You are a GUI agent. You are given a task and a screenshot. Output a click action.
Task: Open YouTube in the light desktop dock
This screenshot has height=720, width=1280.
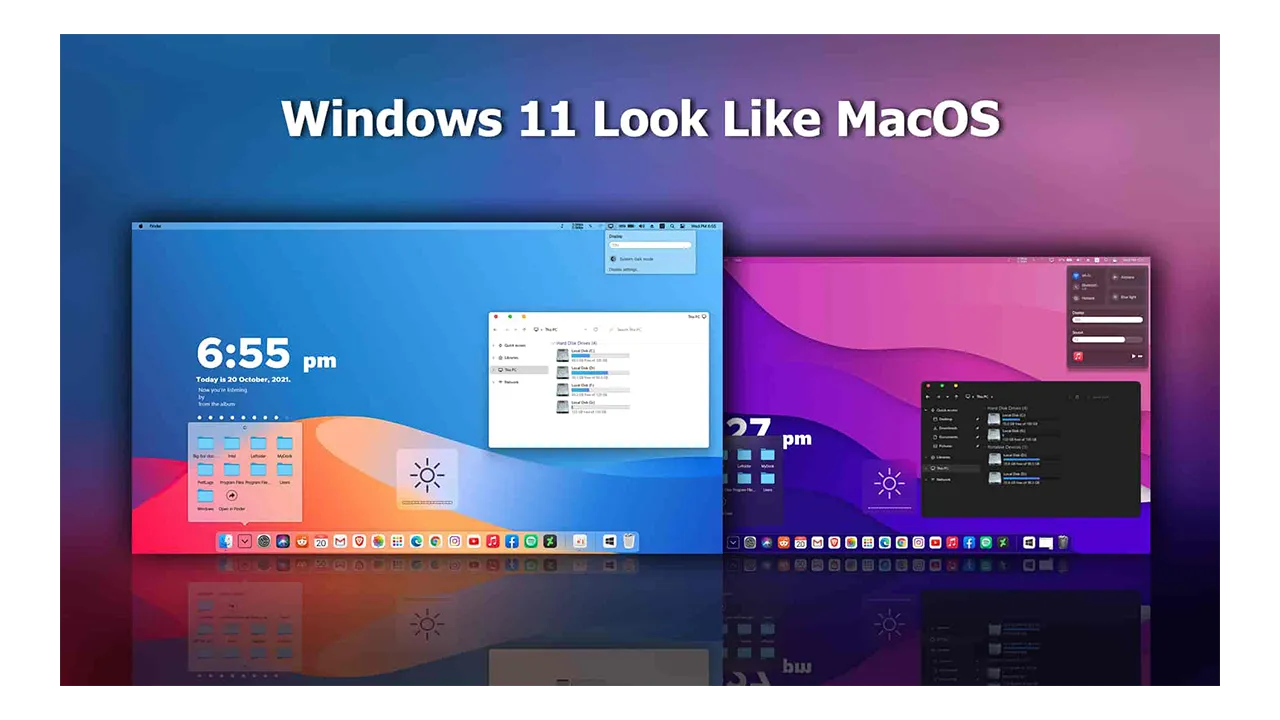(473, 541)
